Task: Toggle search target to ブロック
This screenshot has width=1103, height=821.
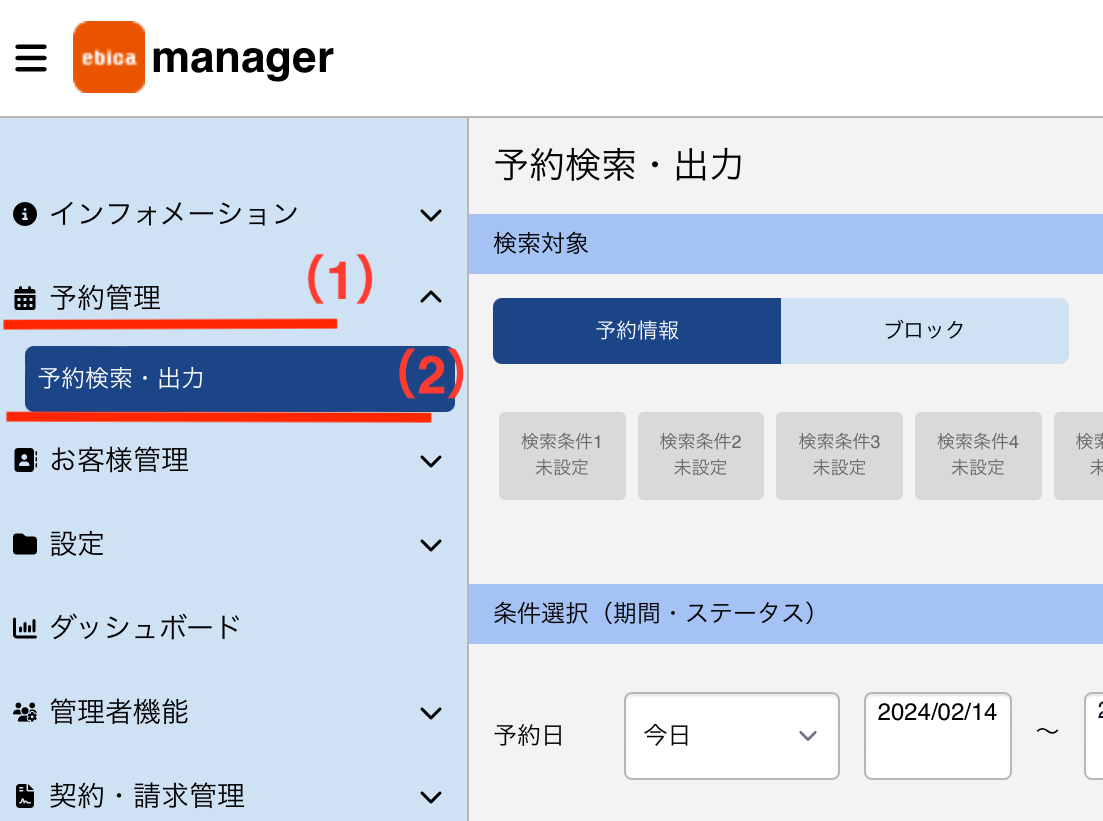Action: 924,331
